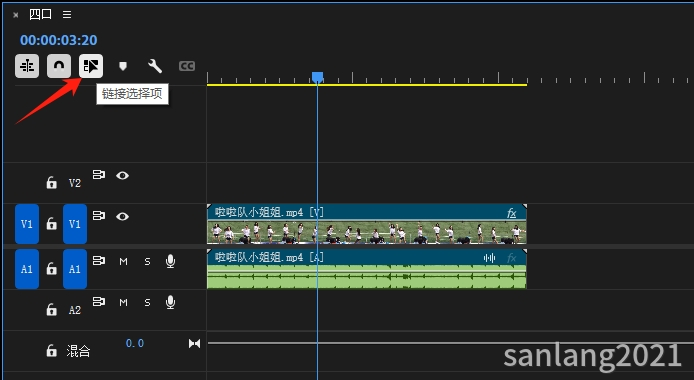Toggle A1 source patching button
Image resolution: width=694 pixels, height=380 pixels.
[27, 269]
